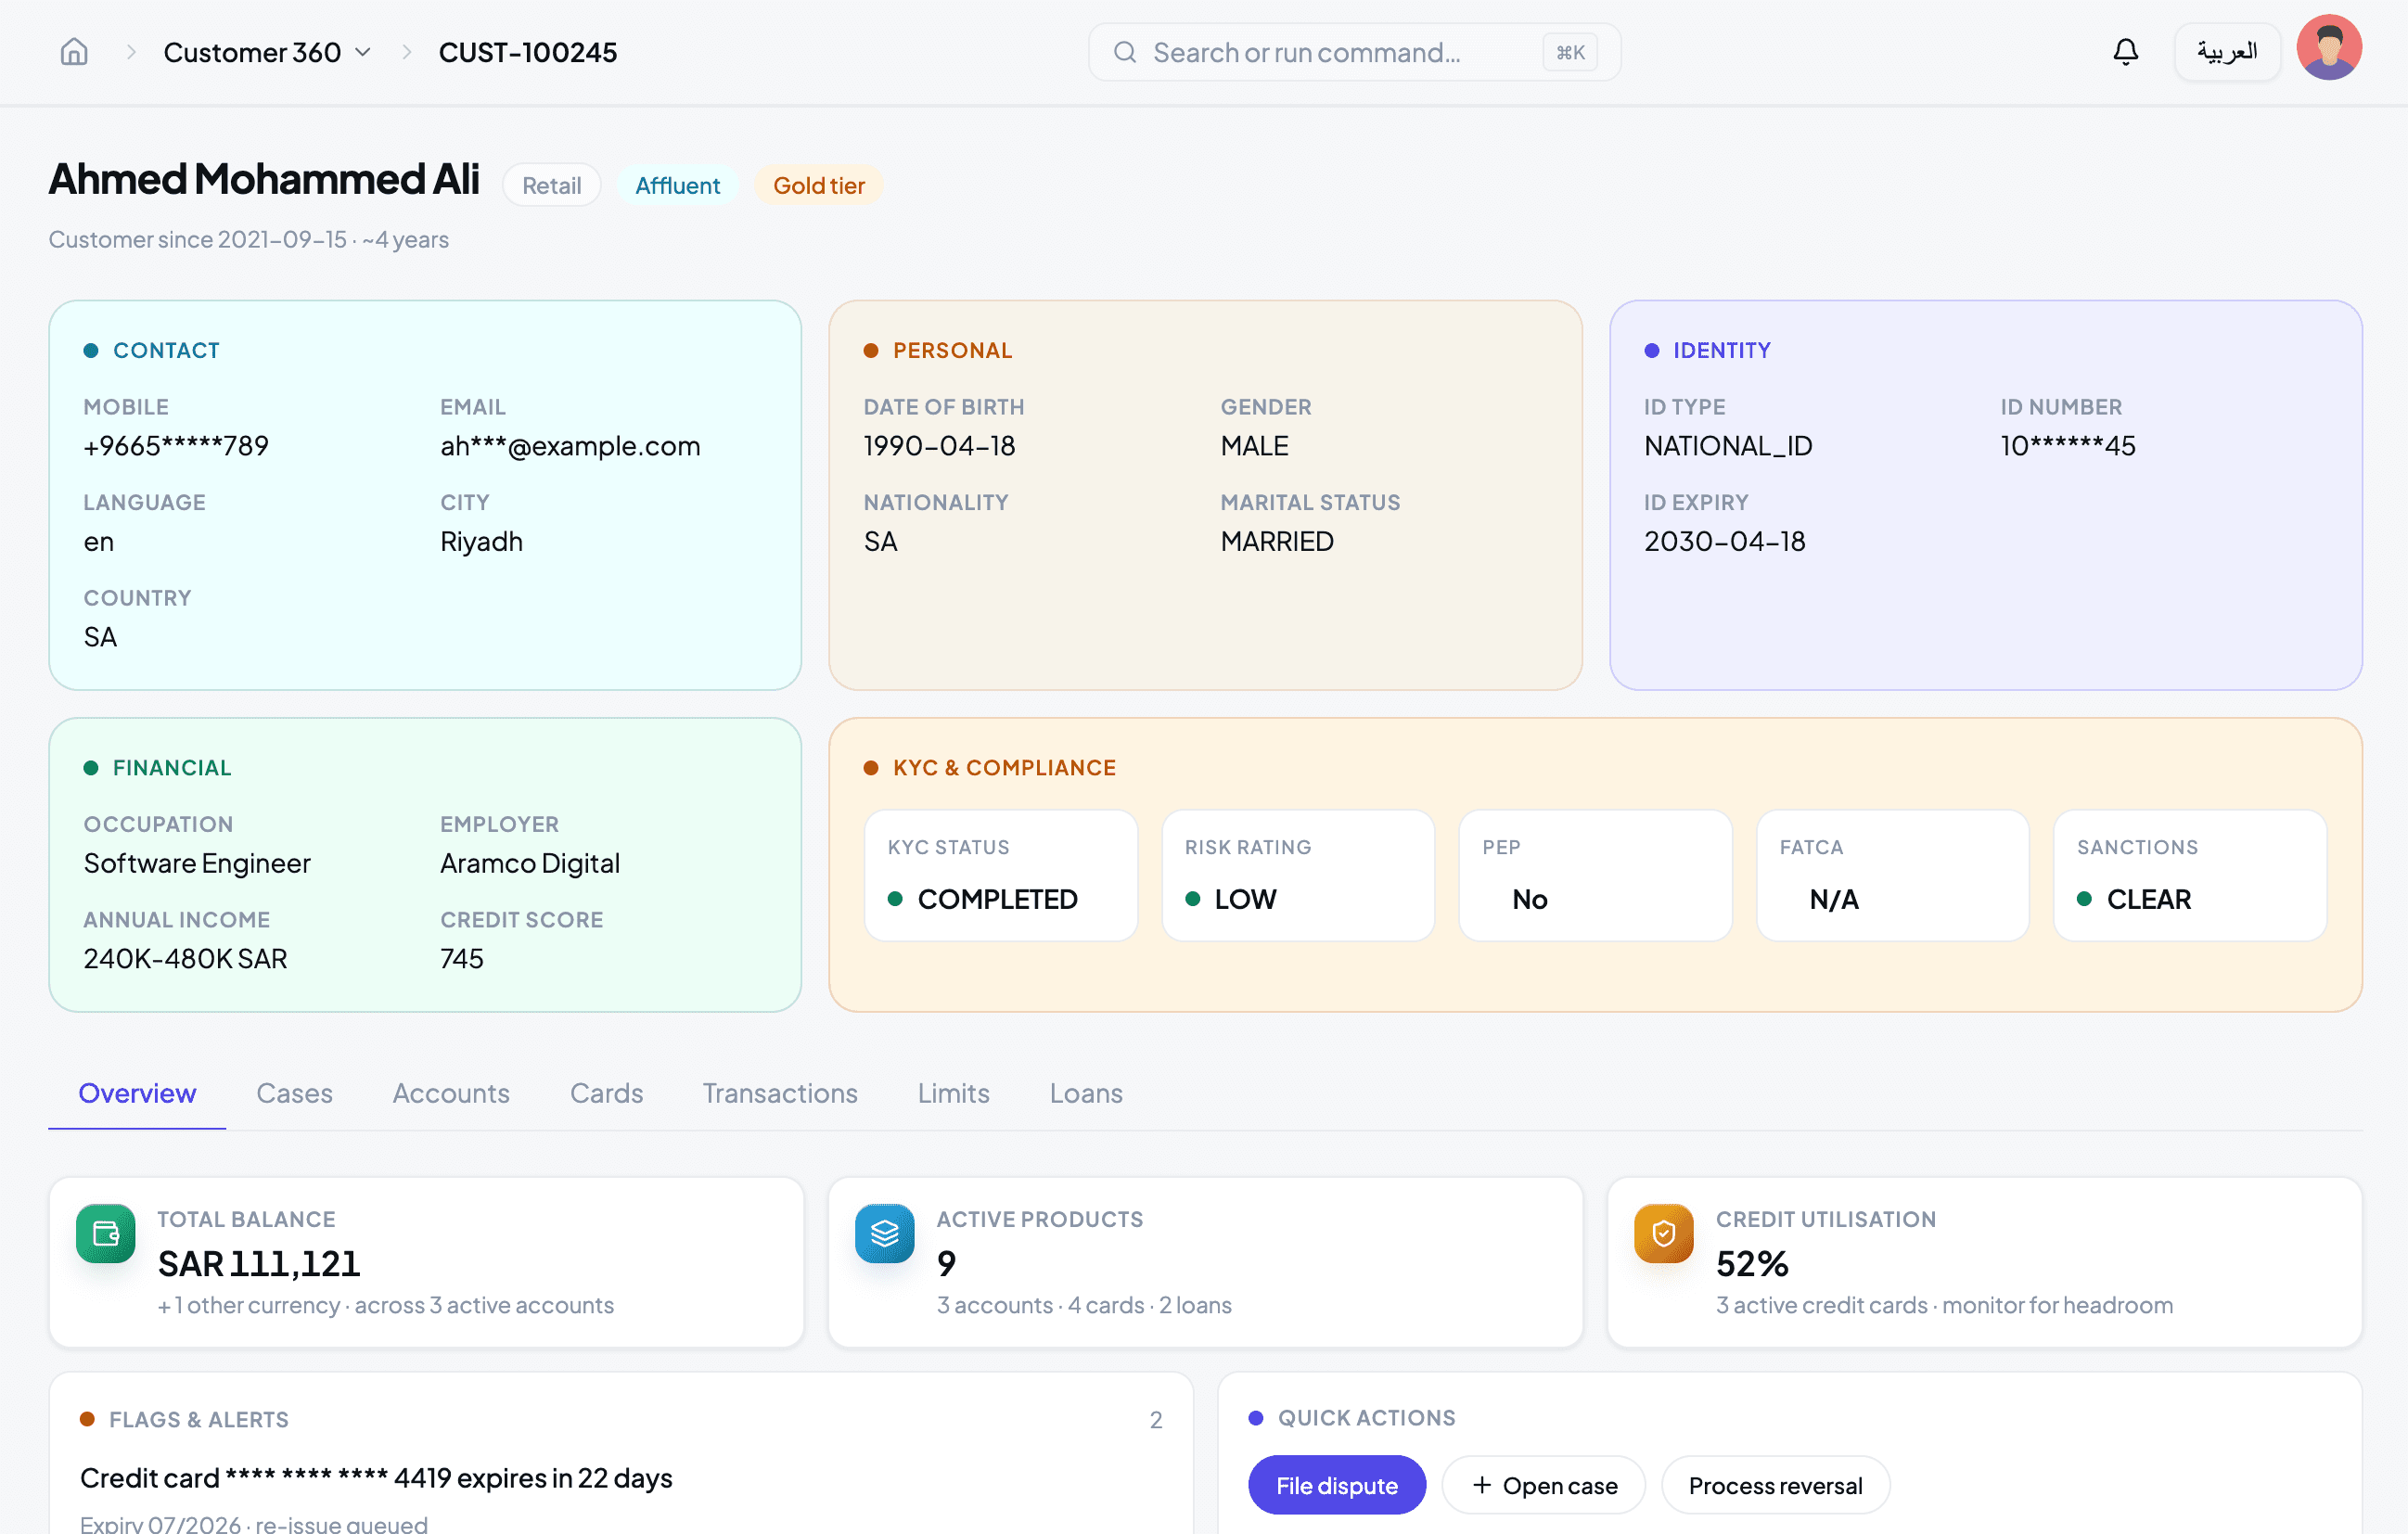Open the notifications bell
This screenshot has width=2408, height=1534.
point(2125,52)
